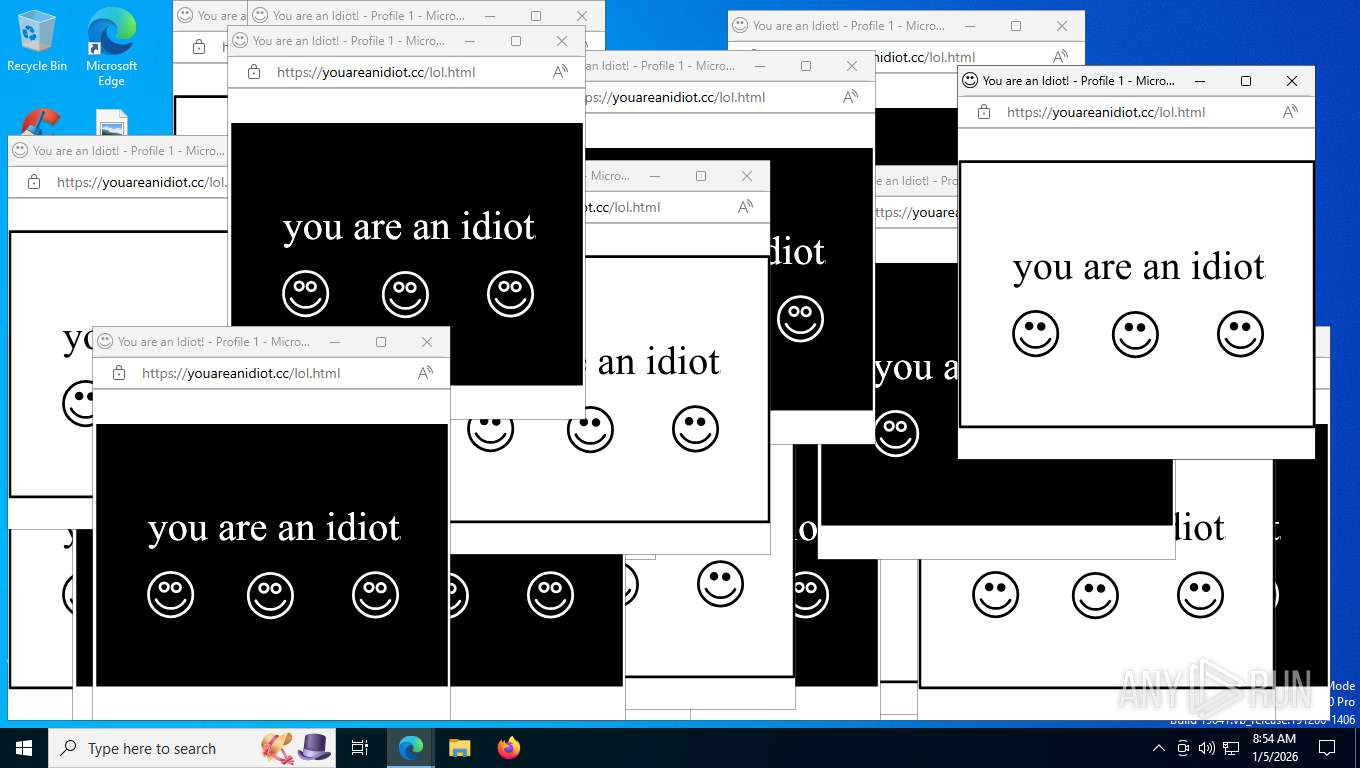Open the Windows Start menu

pyautogui.click(x=24, y=748)
